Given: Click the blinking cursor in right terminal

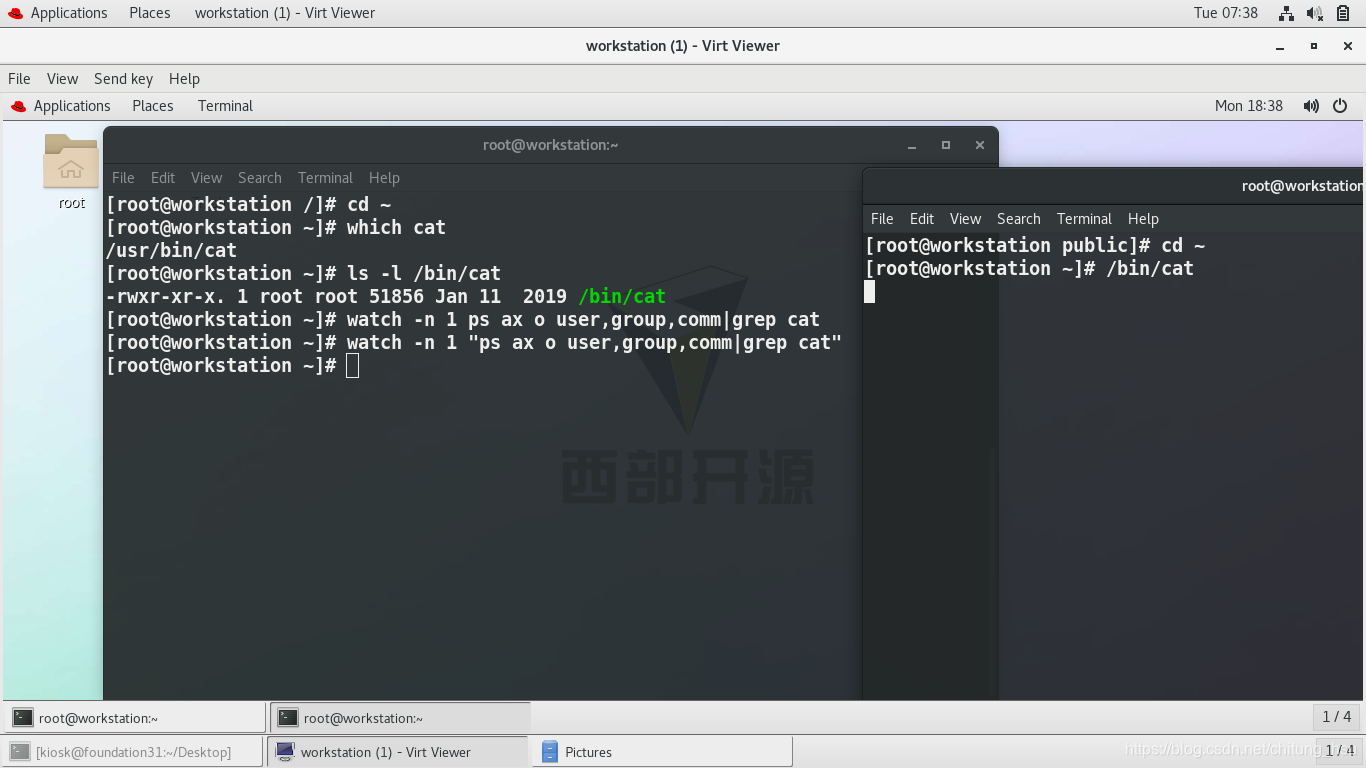Looking at the screenshot, I should 869,292.
